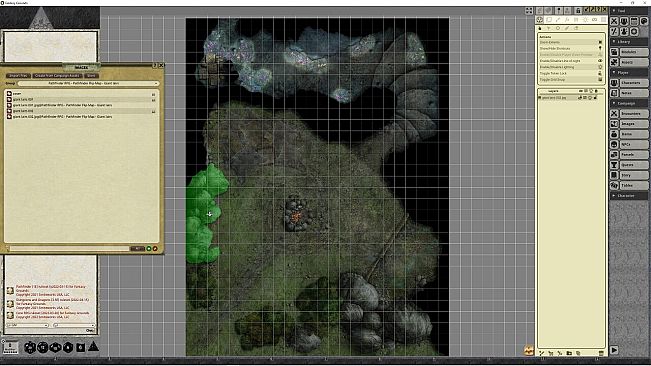Toggle Share Extents action
This screenshot has height=366, width=651.
pyautogui.click(x=570, y=42)
